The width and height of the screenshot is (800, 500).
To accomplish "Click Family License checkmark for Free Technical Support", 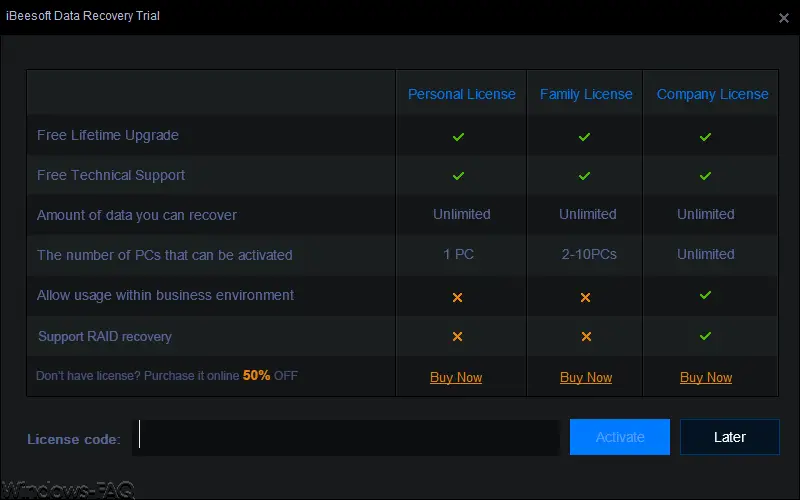I will click(x=584, y=176).
